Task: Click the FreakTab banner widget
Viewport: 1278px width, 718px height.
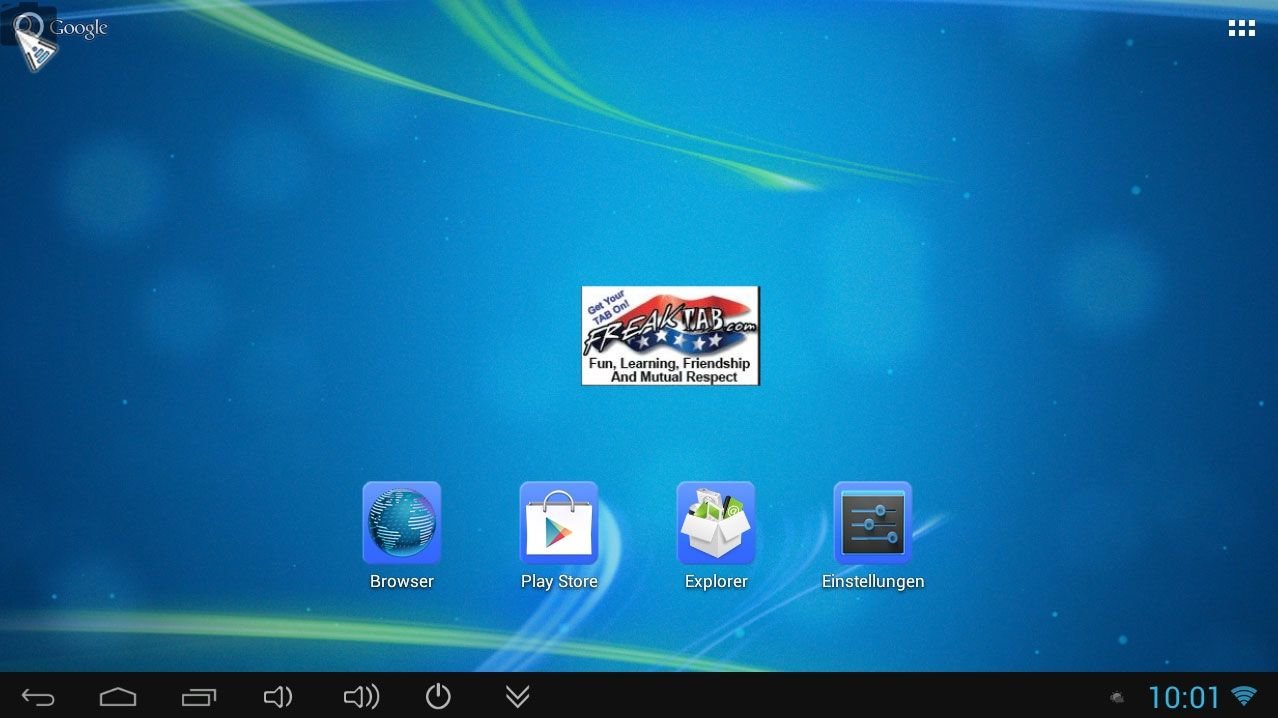Action: click(x=670, y=335)
